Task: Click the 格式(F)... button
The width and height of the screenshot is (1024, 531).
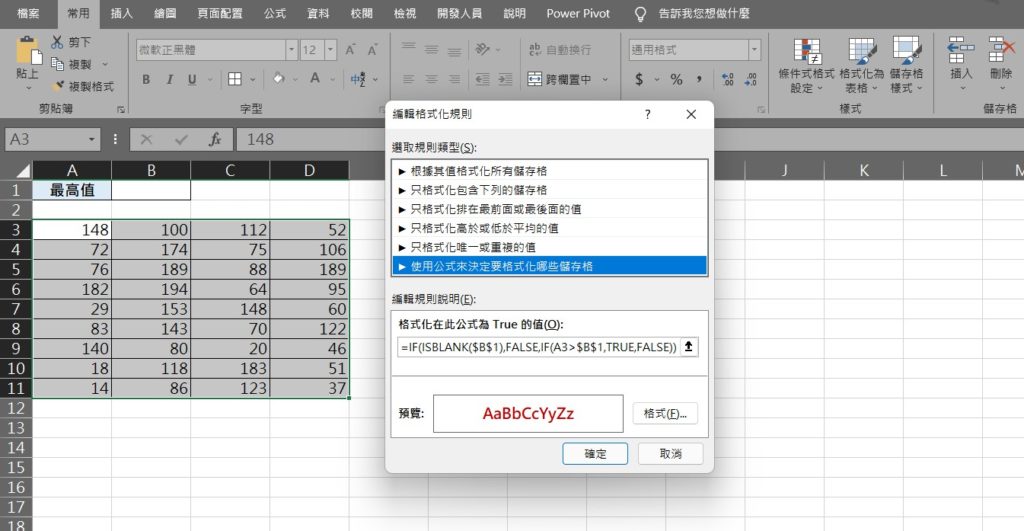Action: coord(665,413)
